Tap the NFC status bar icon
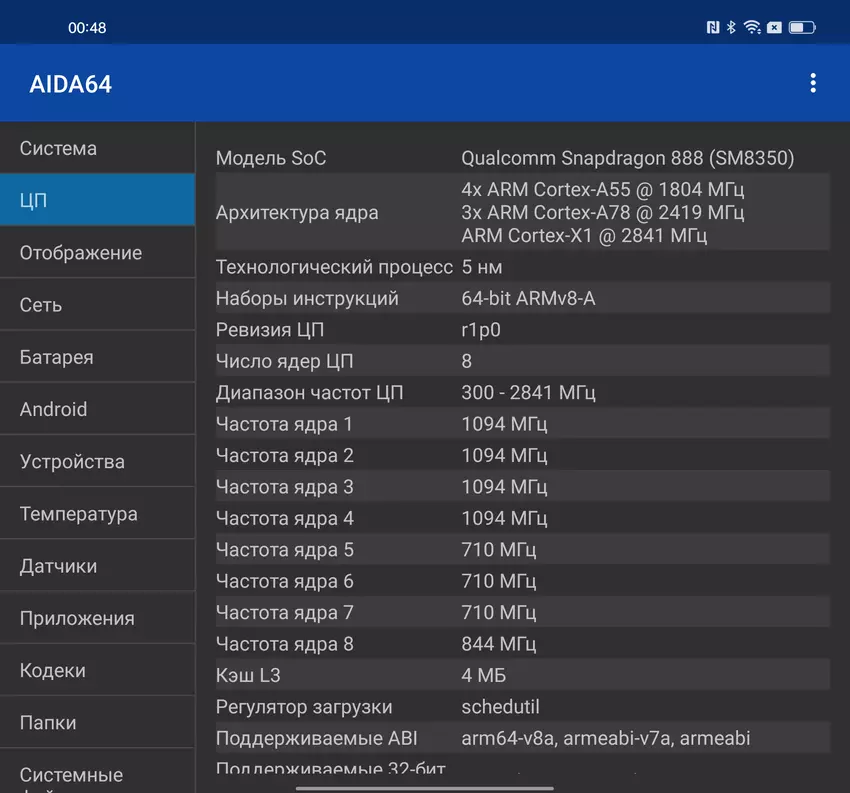 [713, 28]
